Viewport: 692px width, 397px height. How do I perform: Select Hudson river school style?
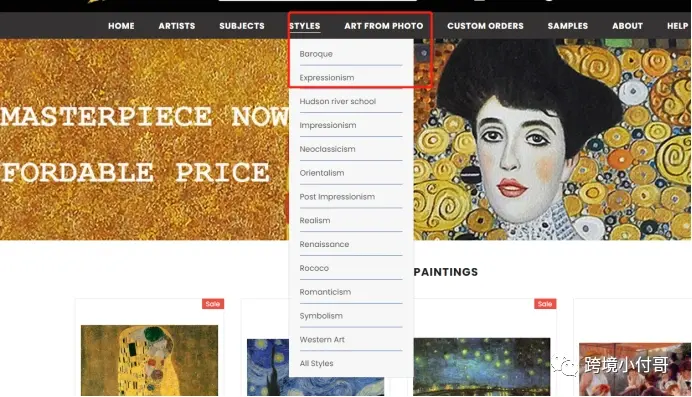338,101
